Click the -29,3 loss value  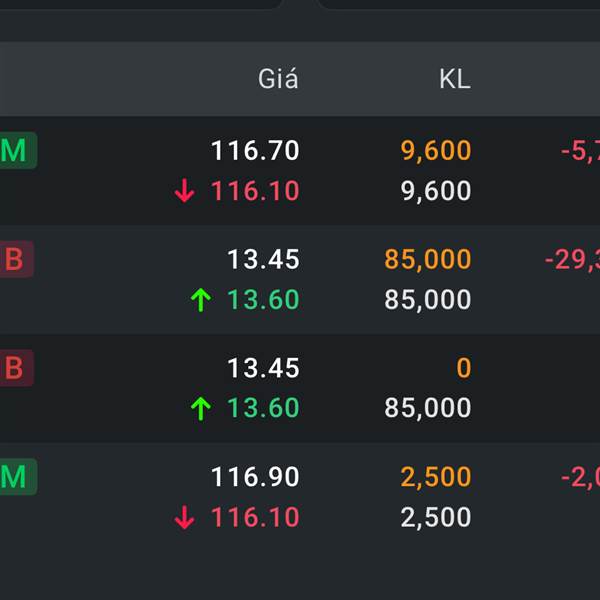pos(572,260)
